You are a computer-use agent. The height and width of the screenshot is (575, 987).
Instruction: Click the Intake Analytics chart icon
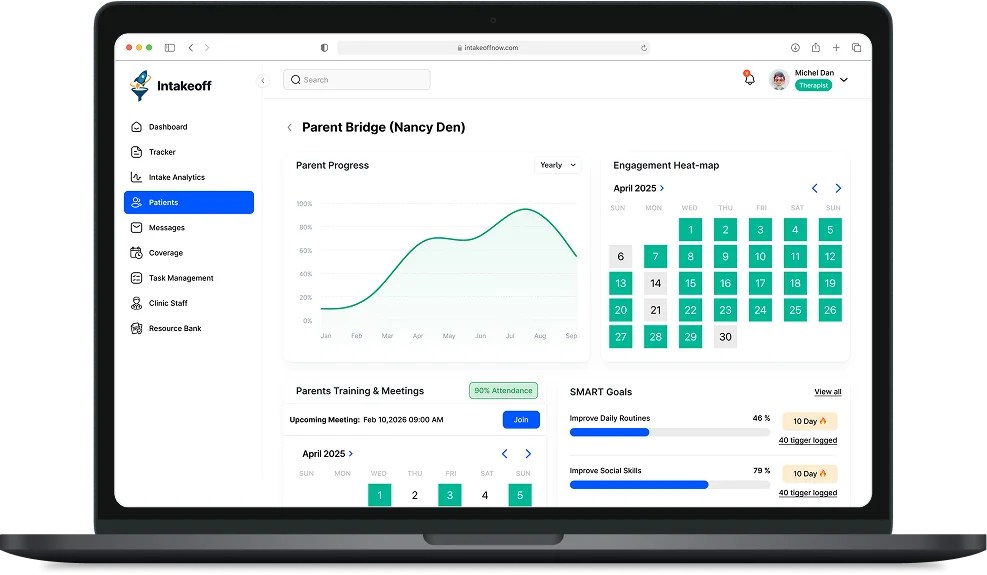pyautogui.click(x=136, y=177)
